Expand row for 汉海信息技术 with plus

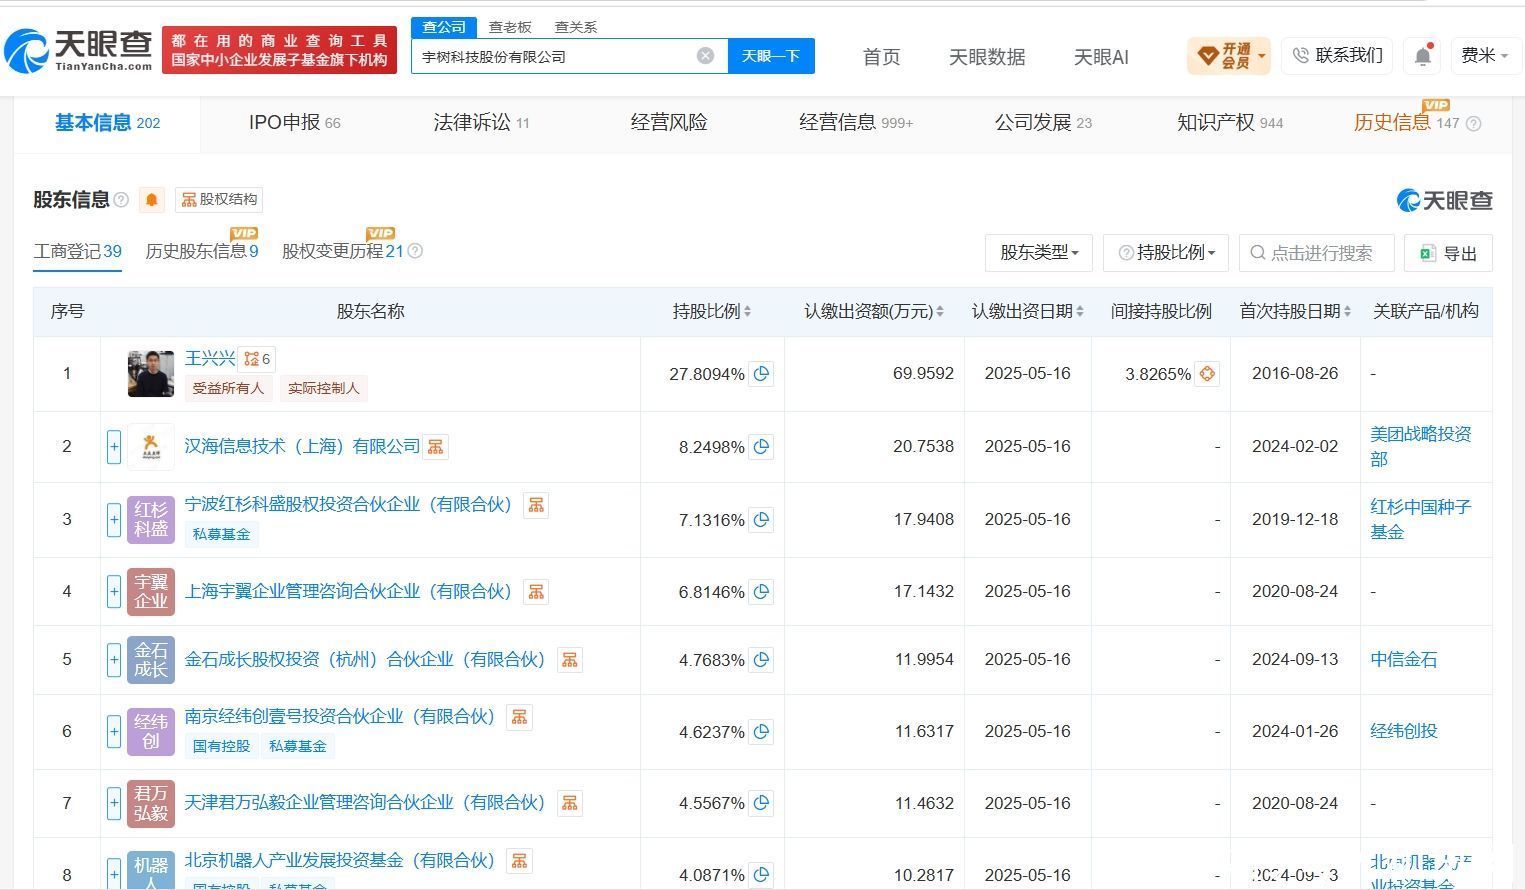tap(114, 447)
